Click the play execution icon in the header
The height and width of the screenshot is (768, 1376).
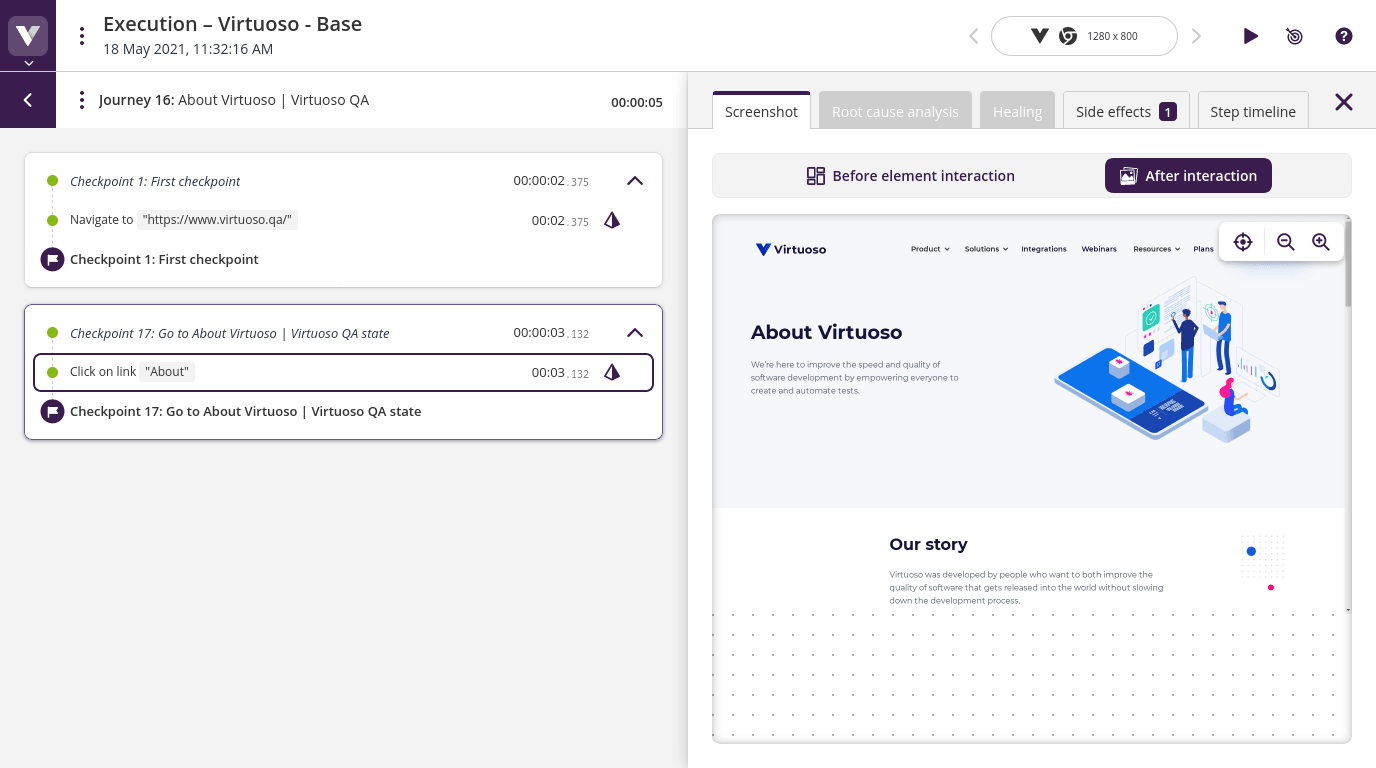point(1251,36)
